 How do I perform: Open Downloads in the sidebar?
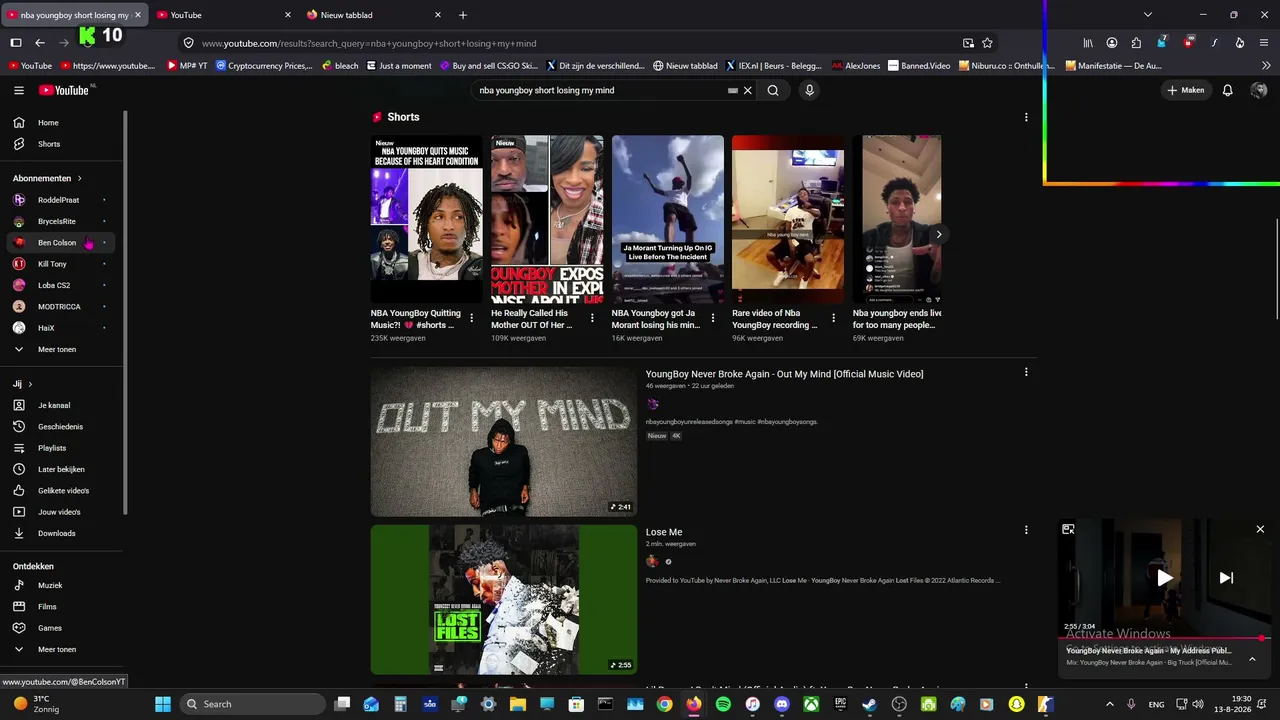(62, 533)
